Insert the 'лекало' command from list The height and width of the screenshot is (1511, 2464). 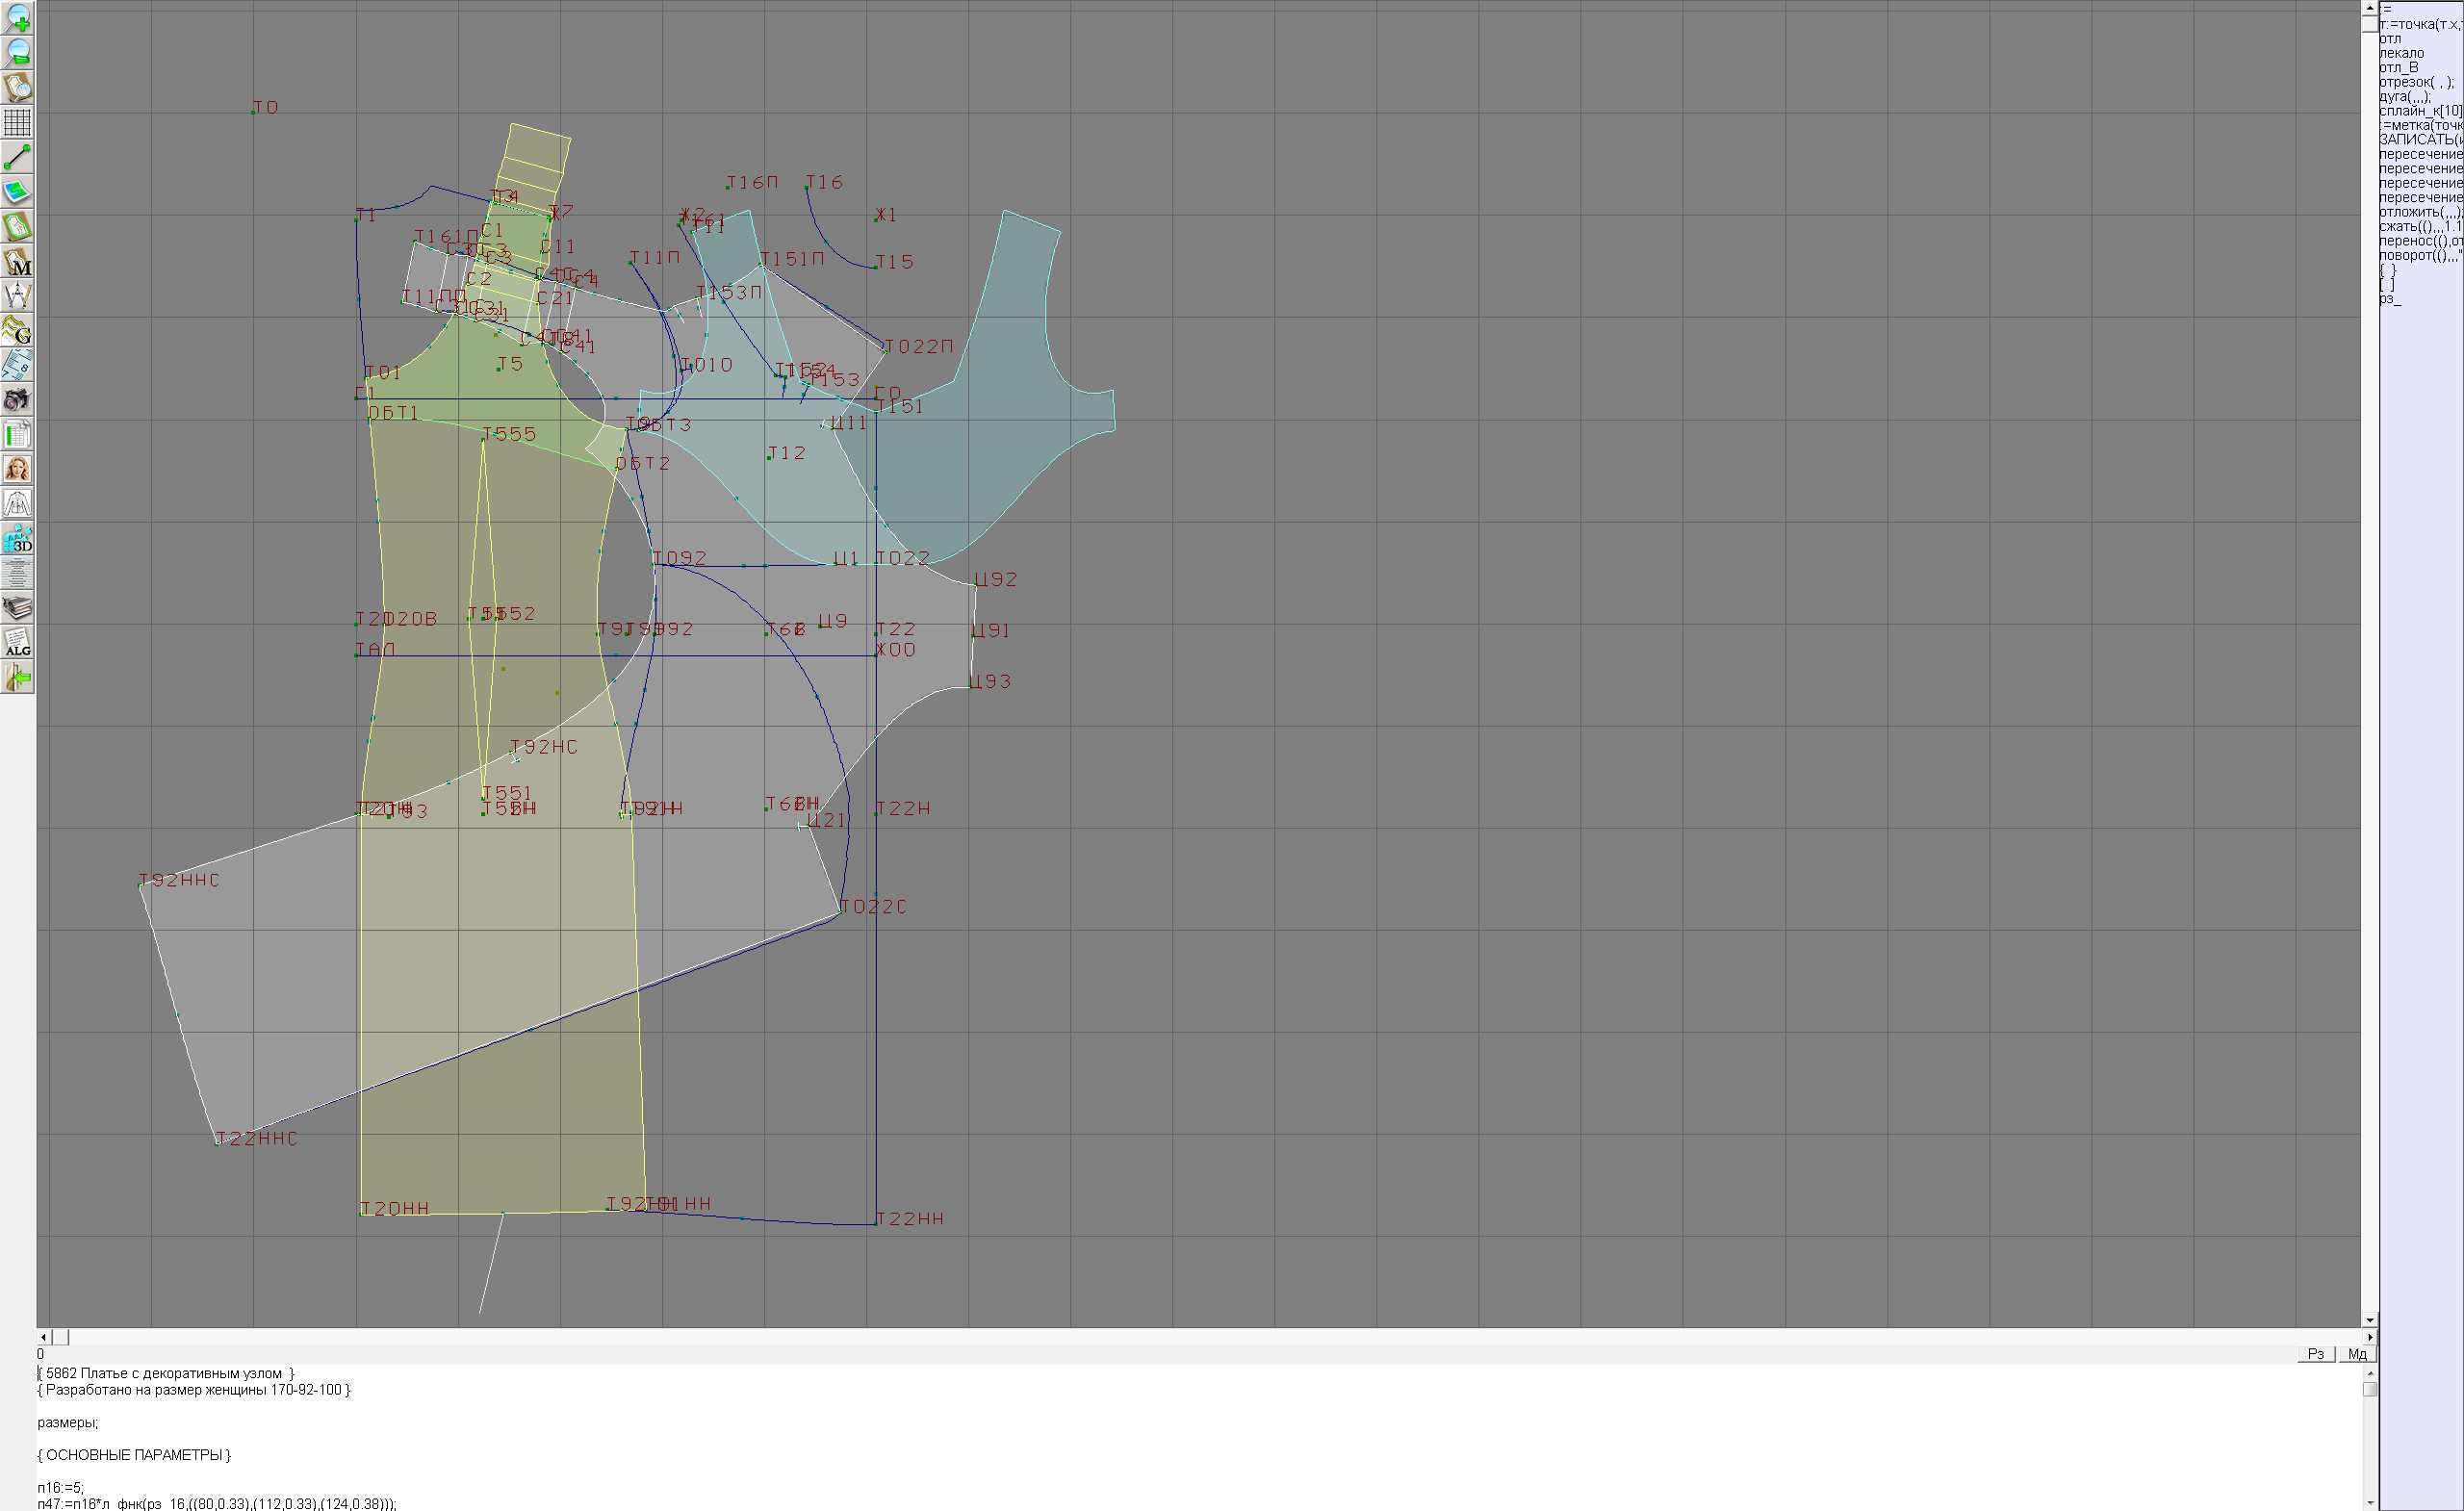click(x=2401, y=53)
